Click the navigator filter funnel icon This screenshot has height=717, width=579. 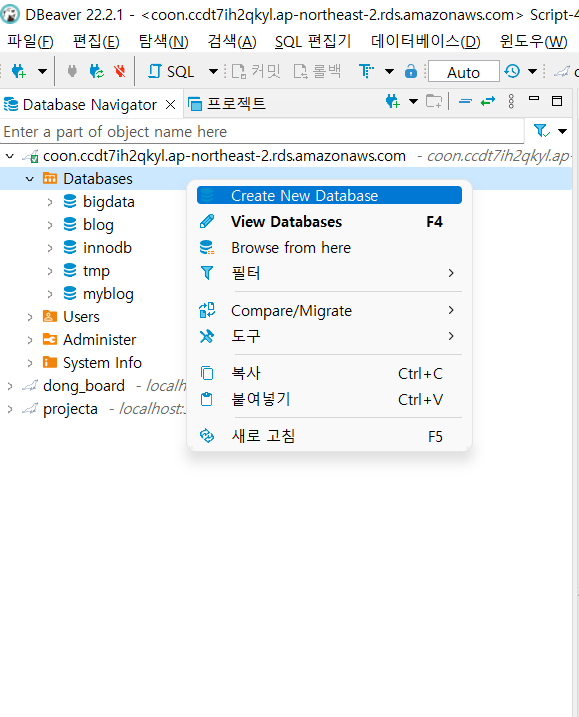tap(542, 131)
